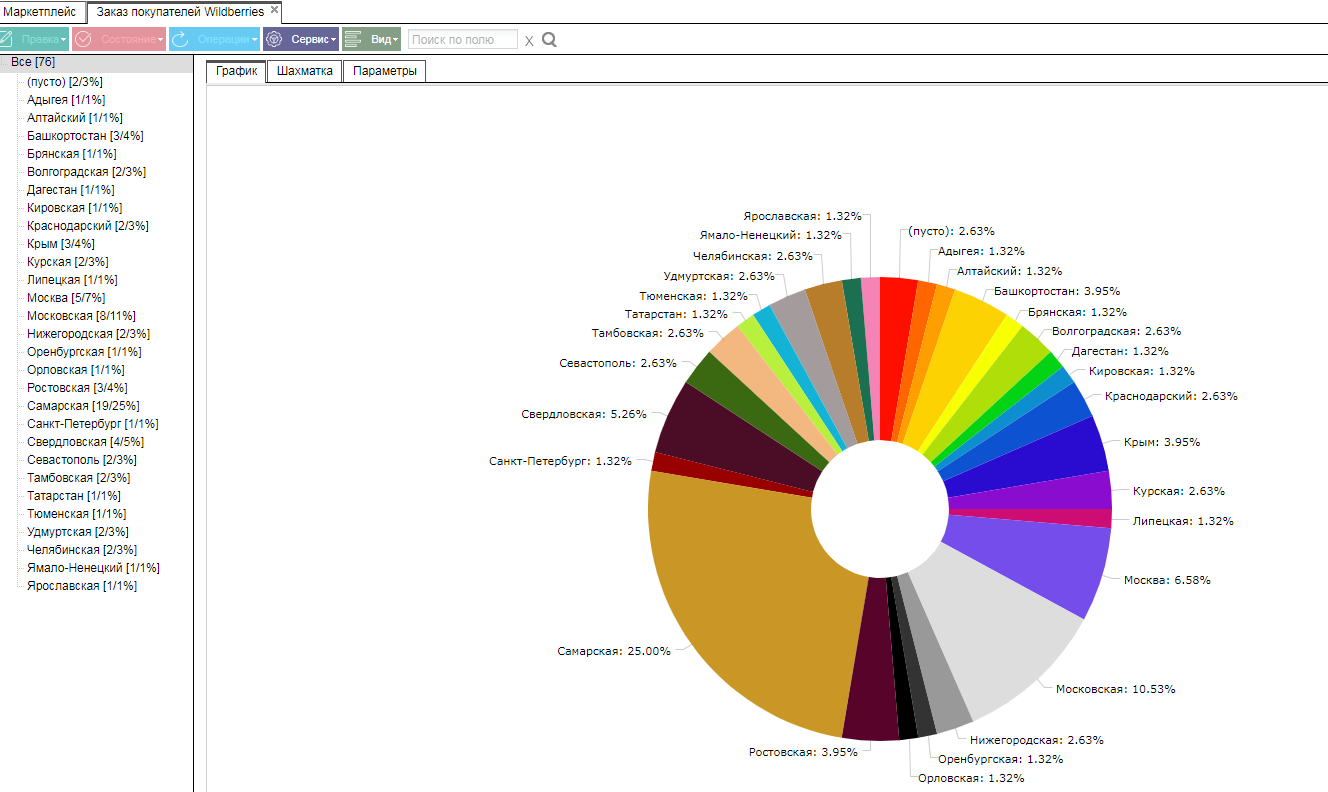Click the Правка pencil icon

pos(6,39)
